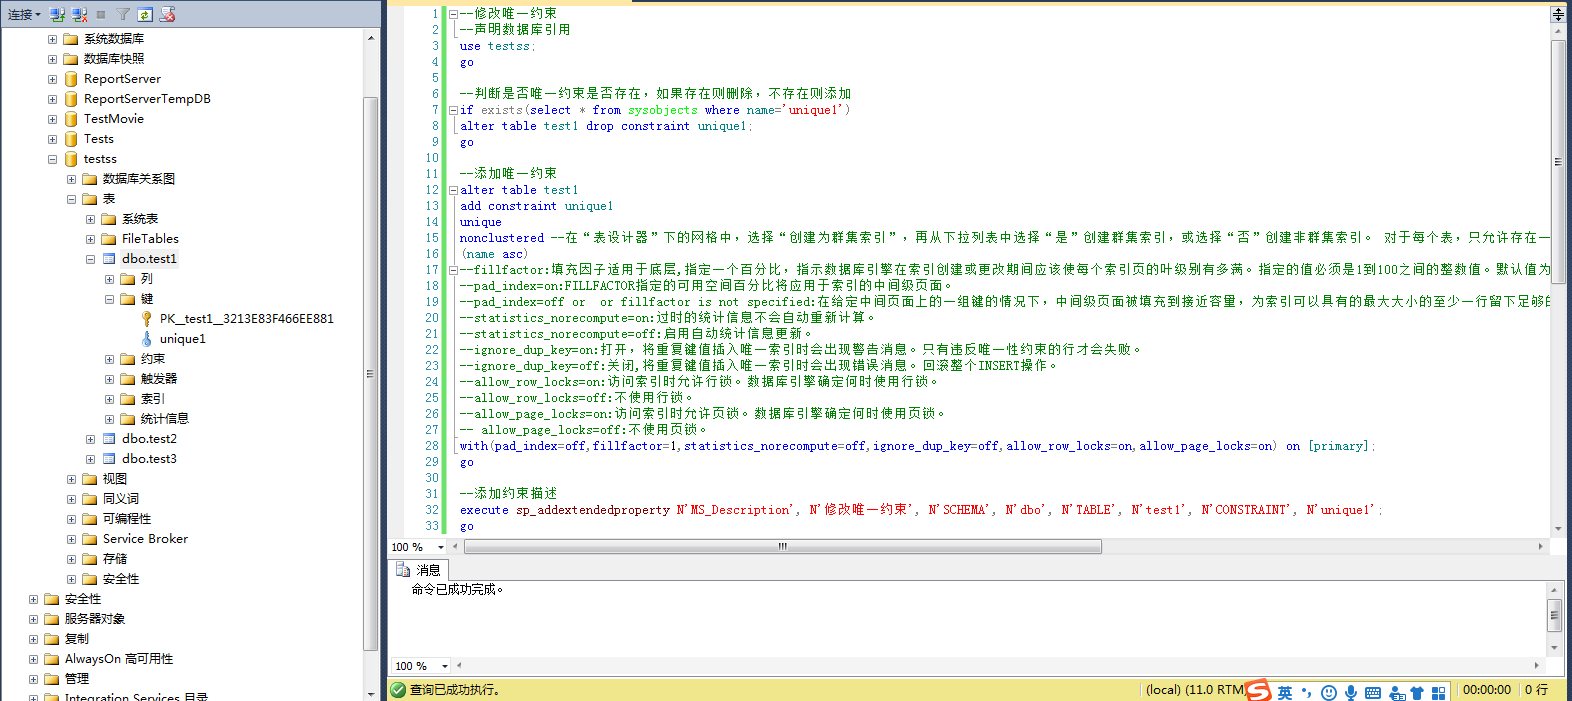Open the messages pane zoom 100 % dropdown

tap(445, 666)
